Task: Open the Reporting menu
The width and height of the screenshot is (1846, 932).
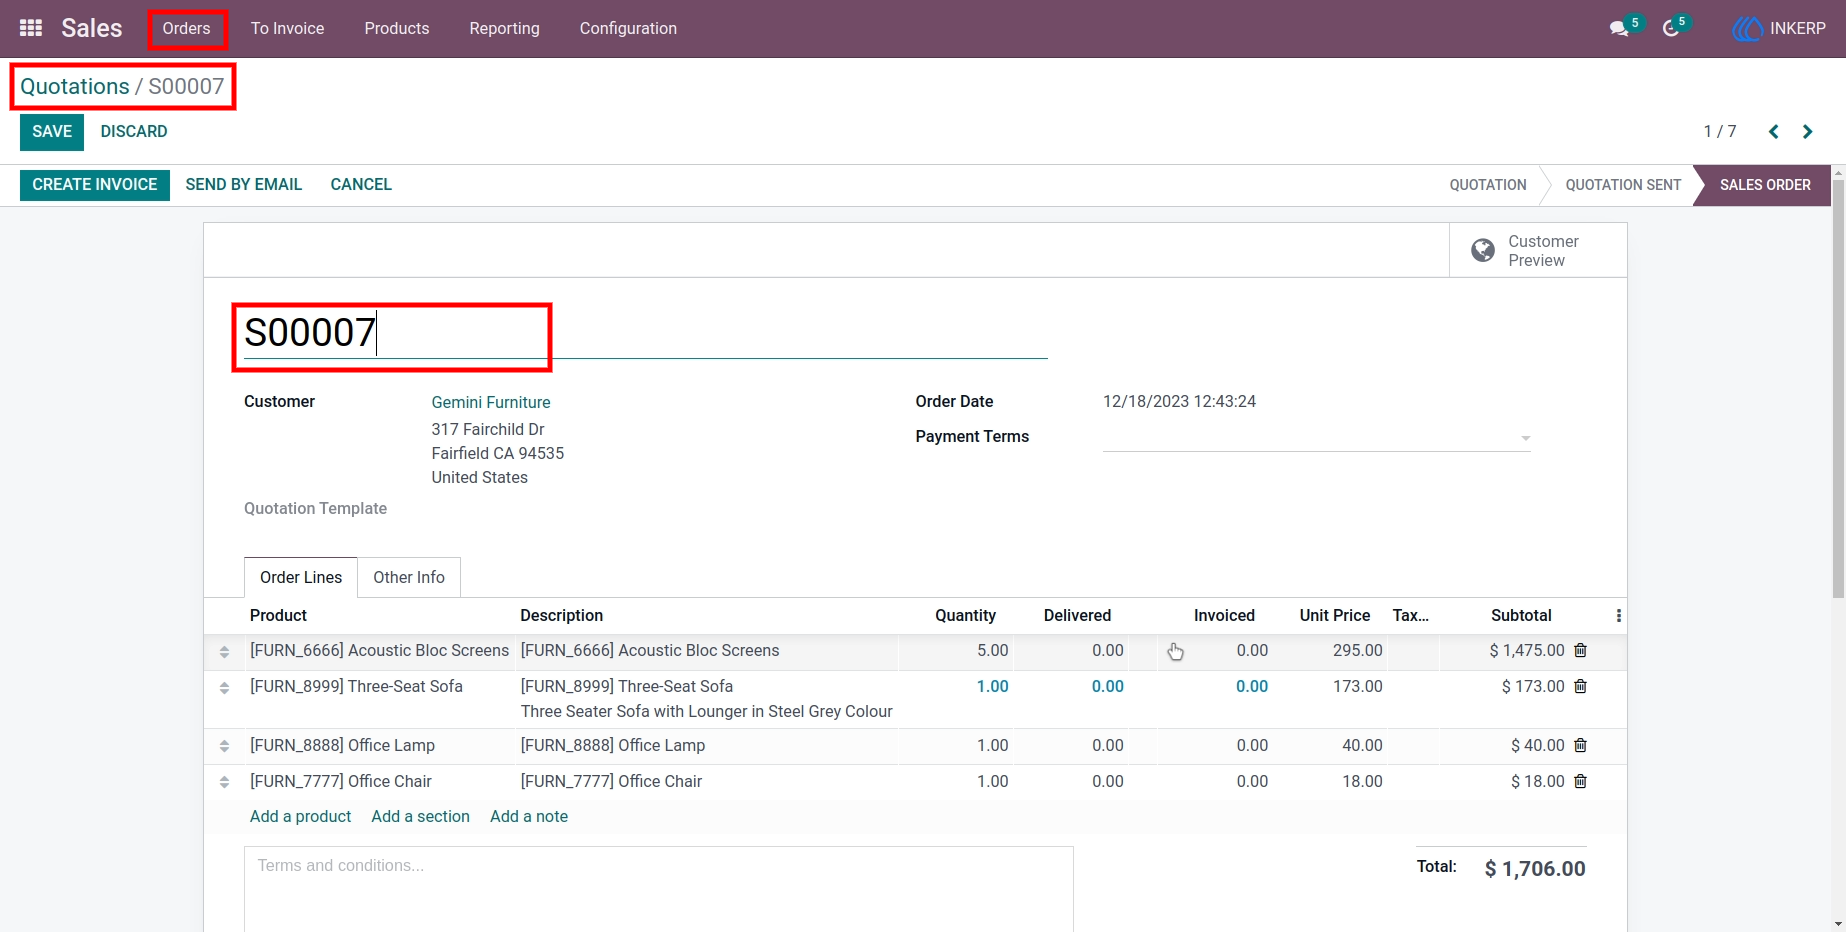Action: 504,28
